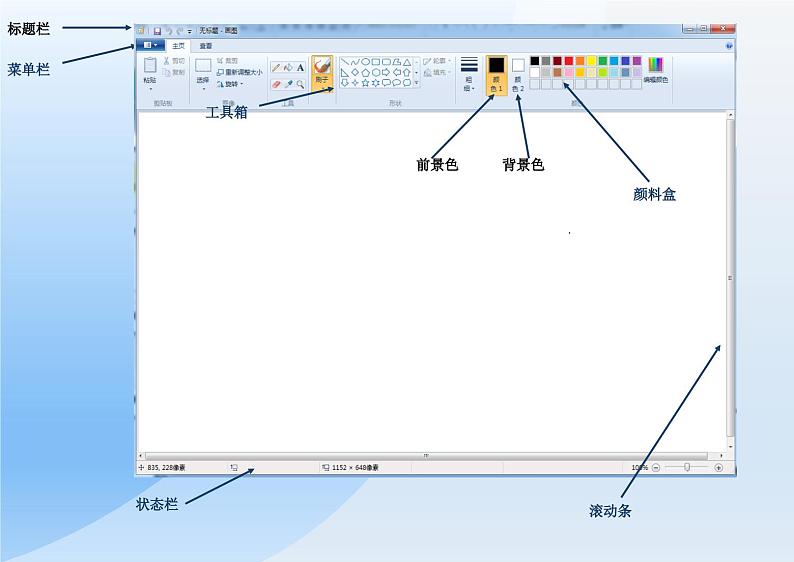Select the Left arrow shape

396,72
